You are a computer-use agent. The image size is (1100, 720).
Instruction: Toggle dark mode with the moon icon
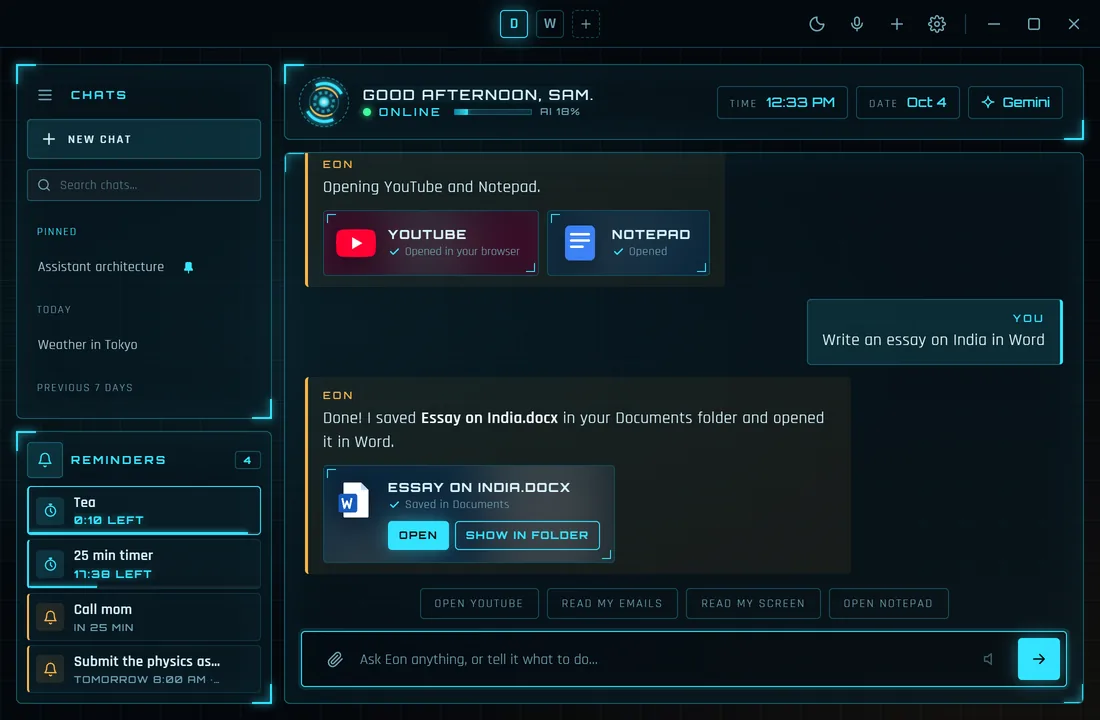coord(817,24)
